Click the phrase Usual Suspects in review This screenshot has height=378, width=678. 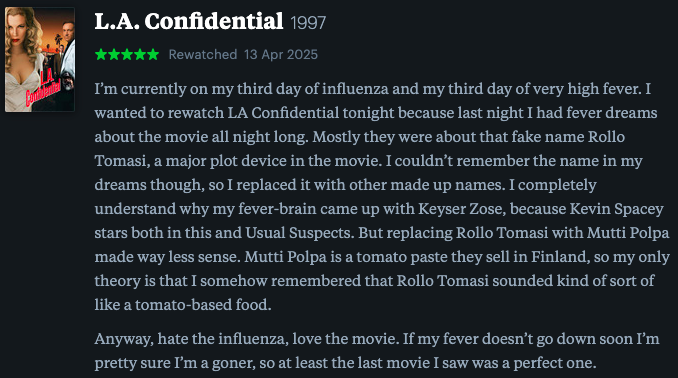point(298,233)
